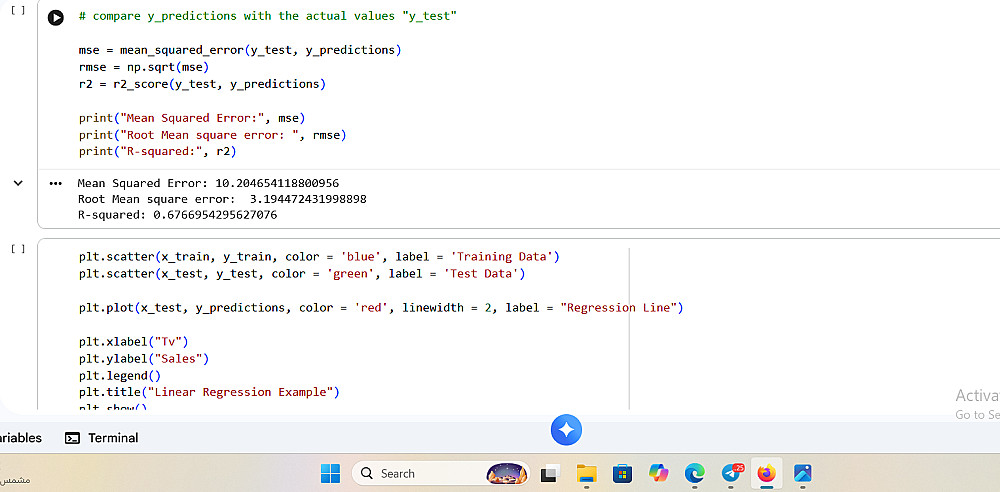Image resolution: width=1000 pixels, height=492 pixels.
Task: Collapse the cell output with chevron
Action: [18, 183]
